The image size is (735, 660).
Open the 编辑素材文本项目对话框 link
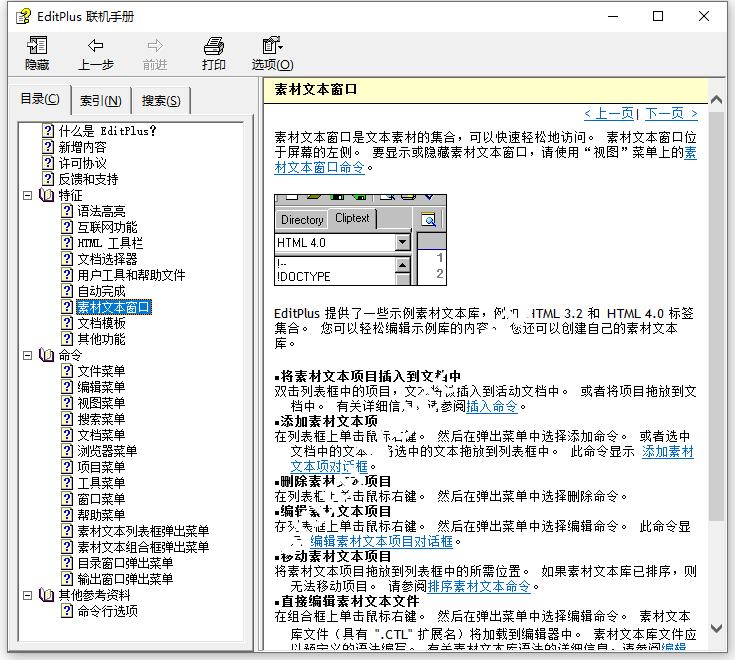[x=381, y=541]
